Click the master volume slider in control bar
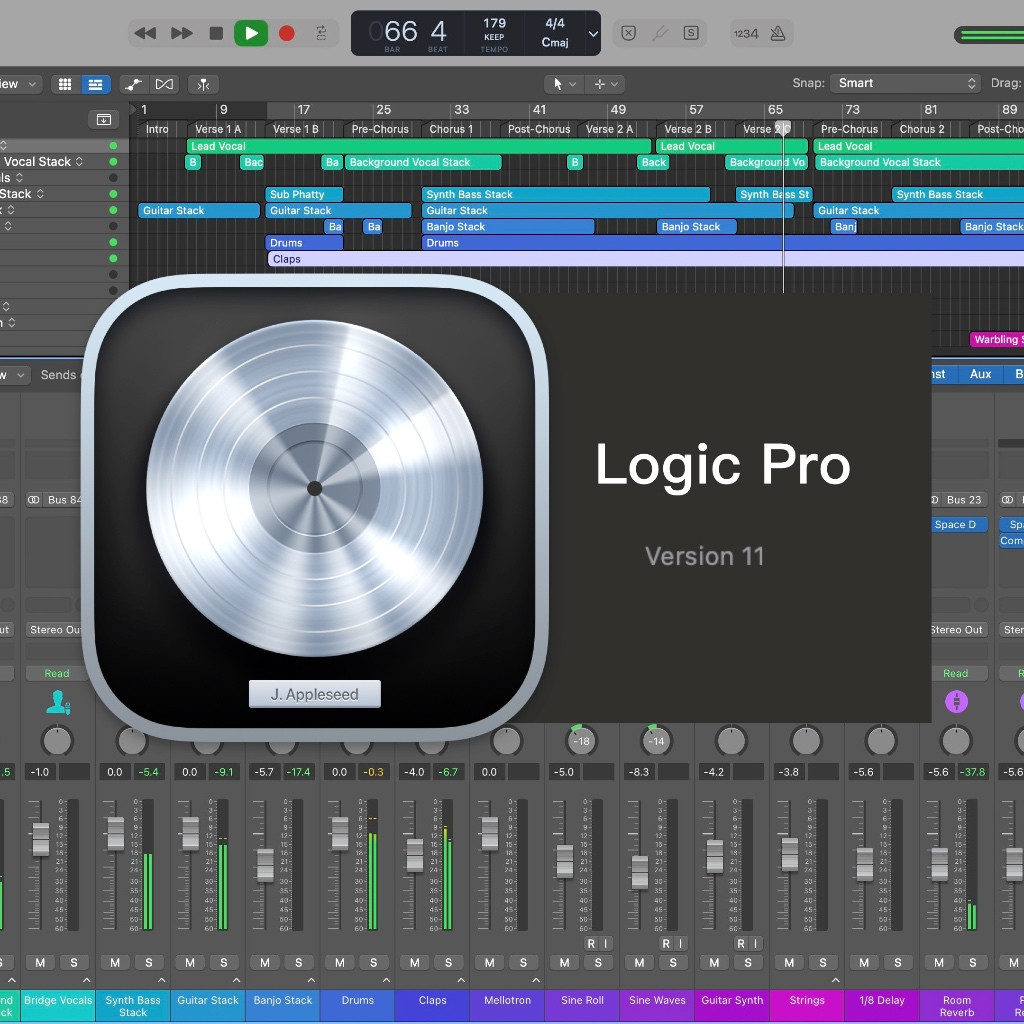The height and width of the screenshot is (1024, 1024). (x=989, y=35)
